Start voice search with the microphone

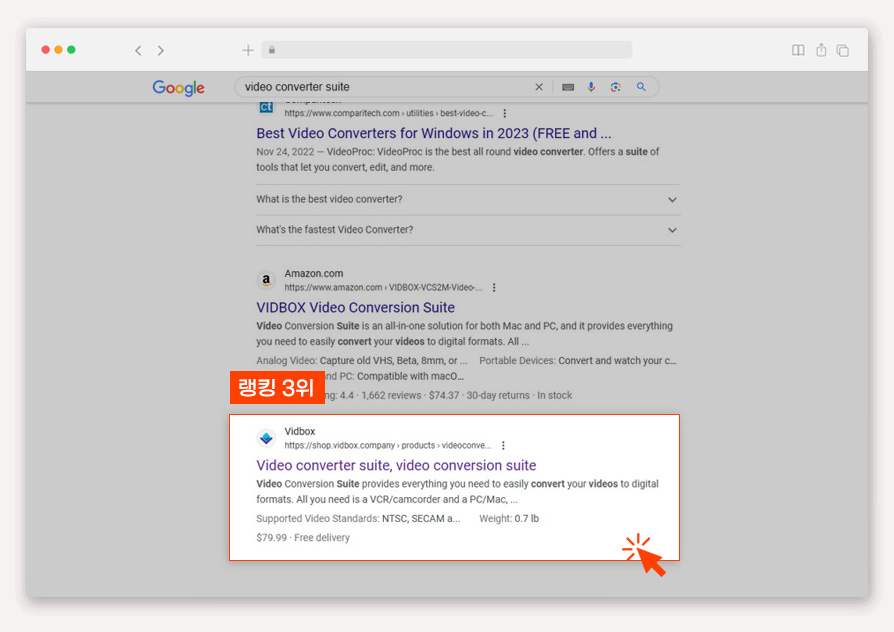tap(591, 87)
